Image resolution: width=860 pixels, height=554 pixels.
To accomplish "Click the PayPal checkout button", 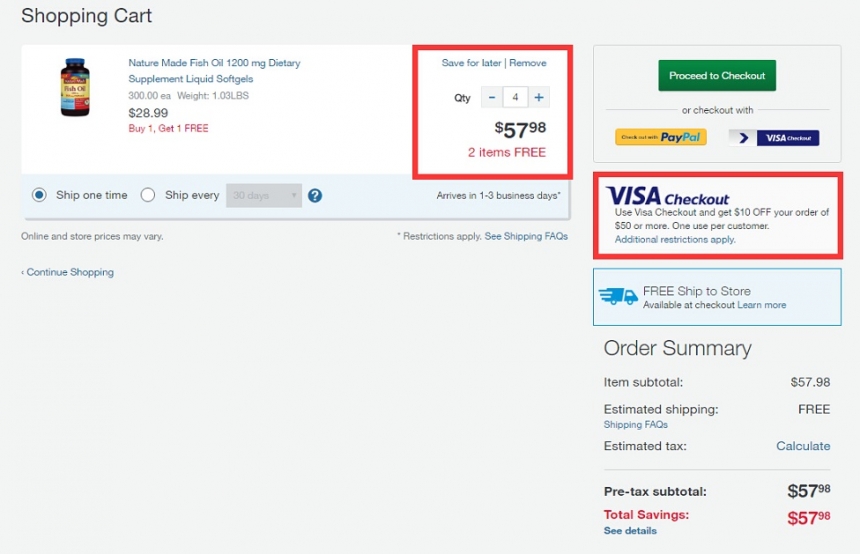I will pos(661,137).
